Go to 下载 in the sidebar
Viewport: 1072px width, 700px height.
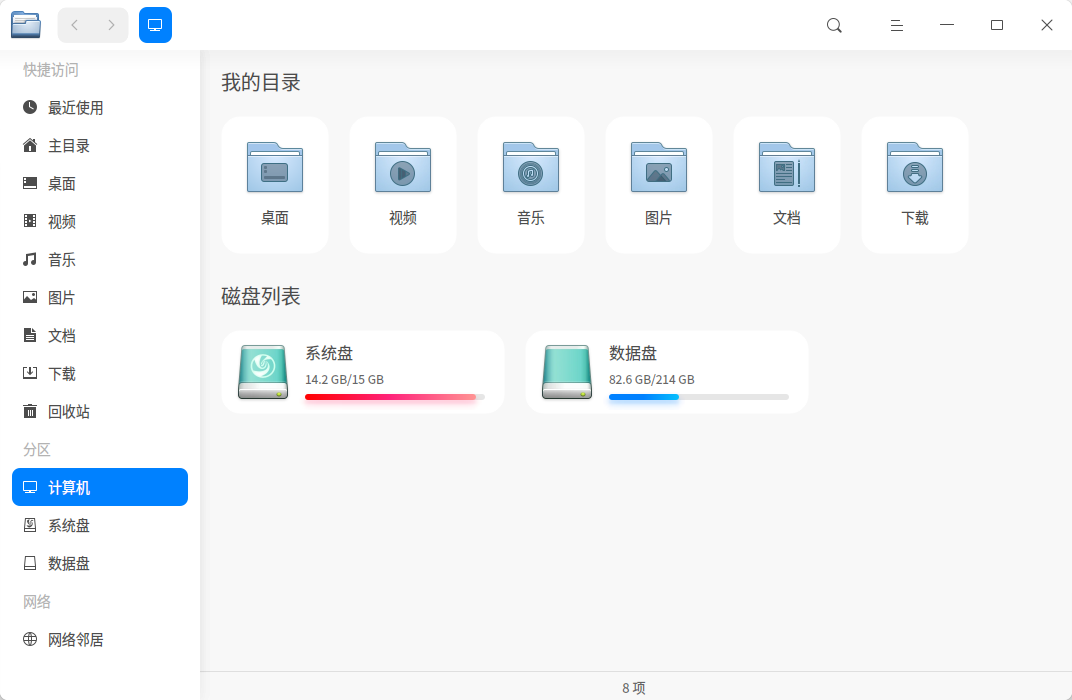coord(100,373)
